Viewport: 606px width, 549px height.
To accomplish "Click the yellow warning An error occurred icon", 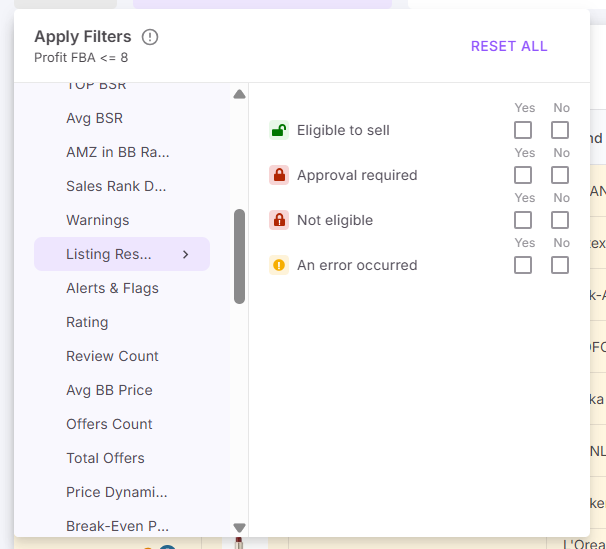I will (279, 265).
